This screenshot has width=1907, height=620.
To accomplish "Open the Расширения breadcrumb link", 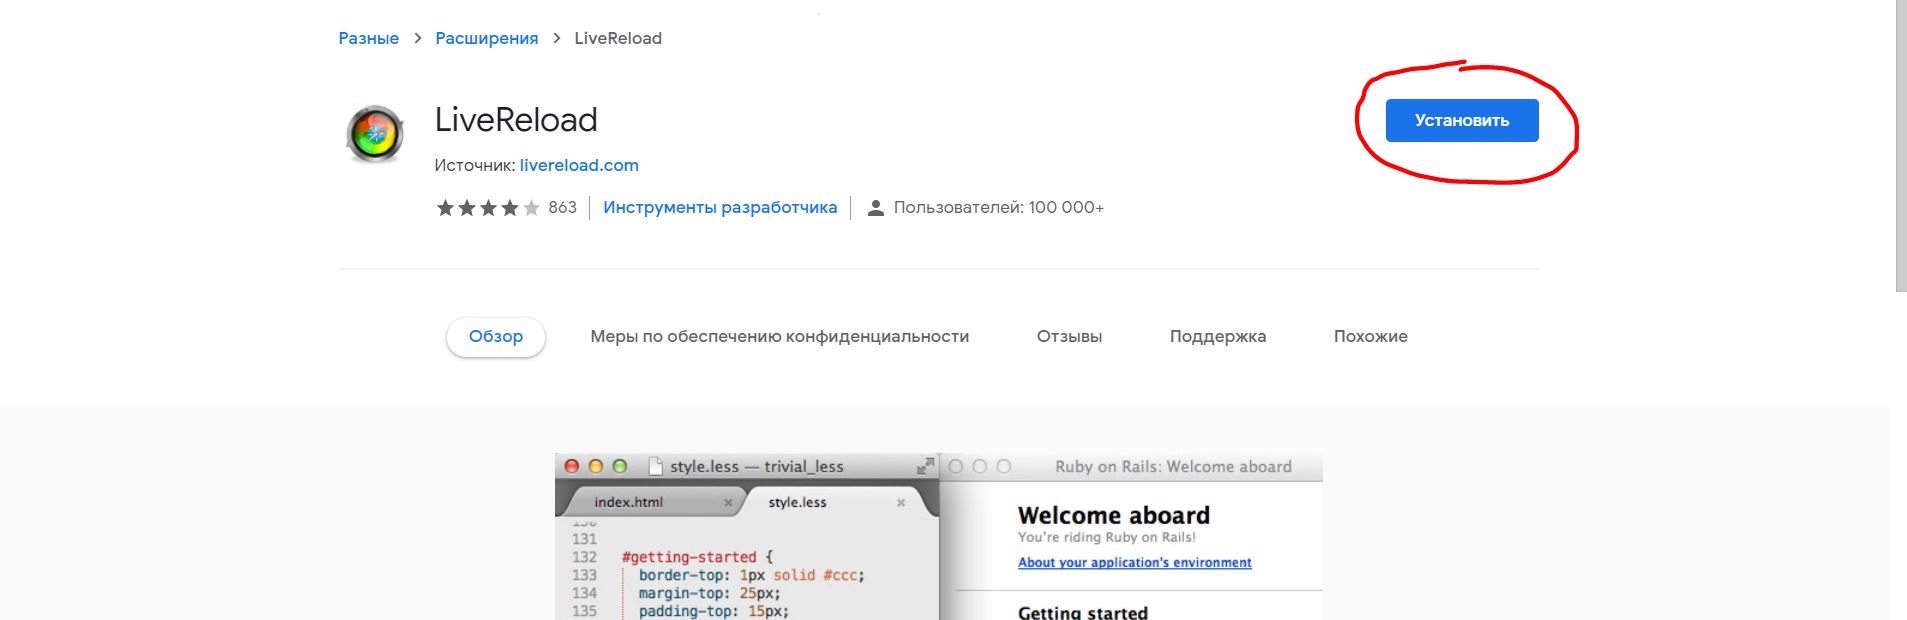I will 486,38.
